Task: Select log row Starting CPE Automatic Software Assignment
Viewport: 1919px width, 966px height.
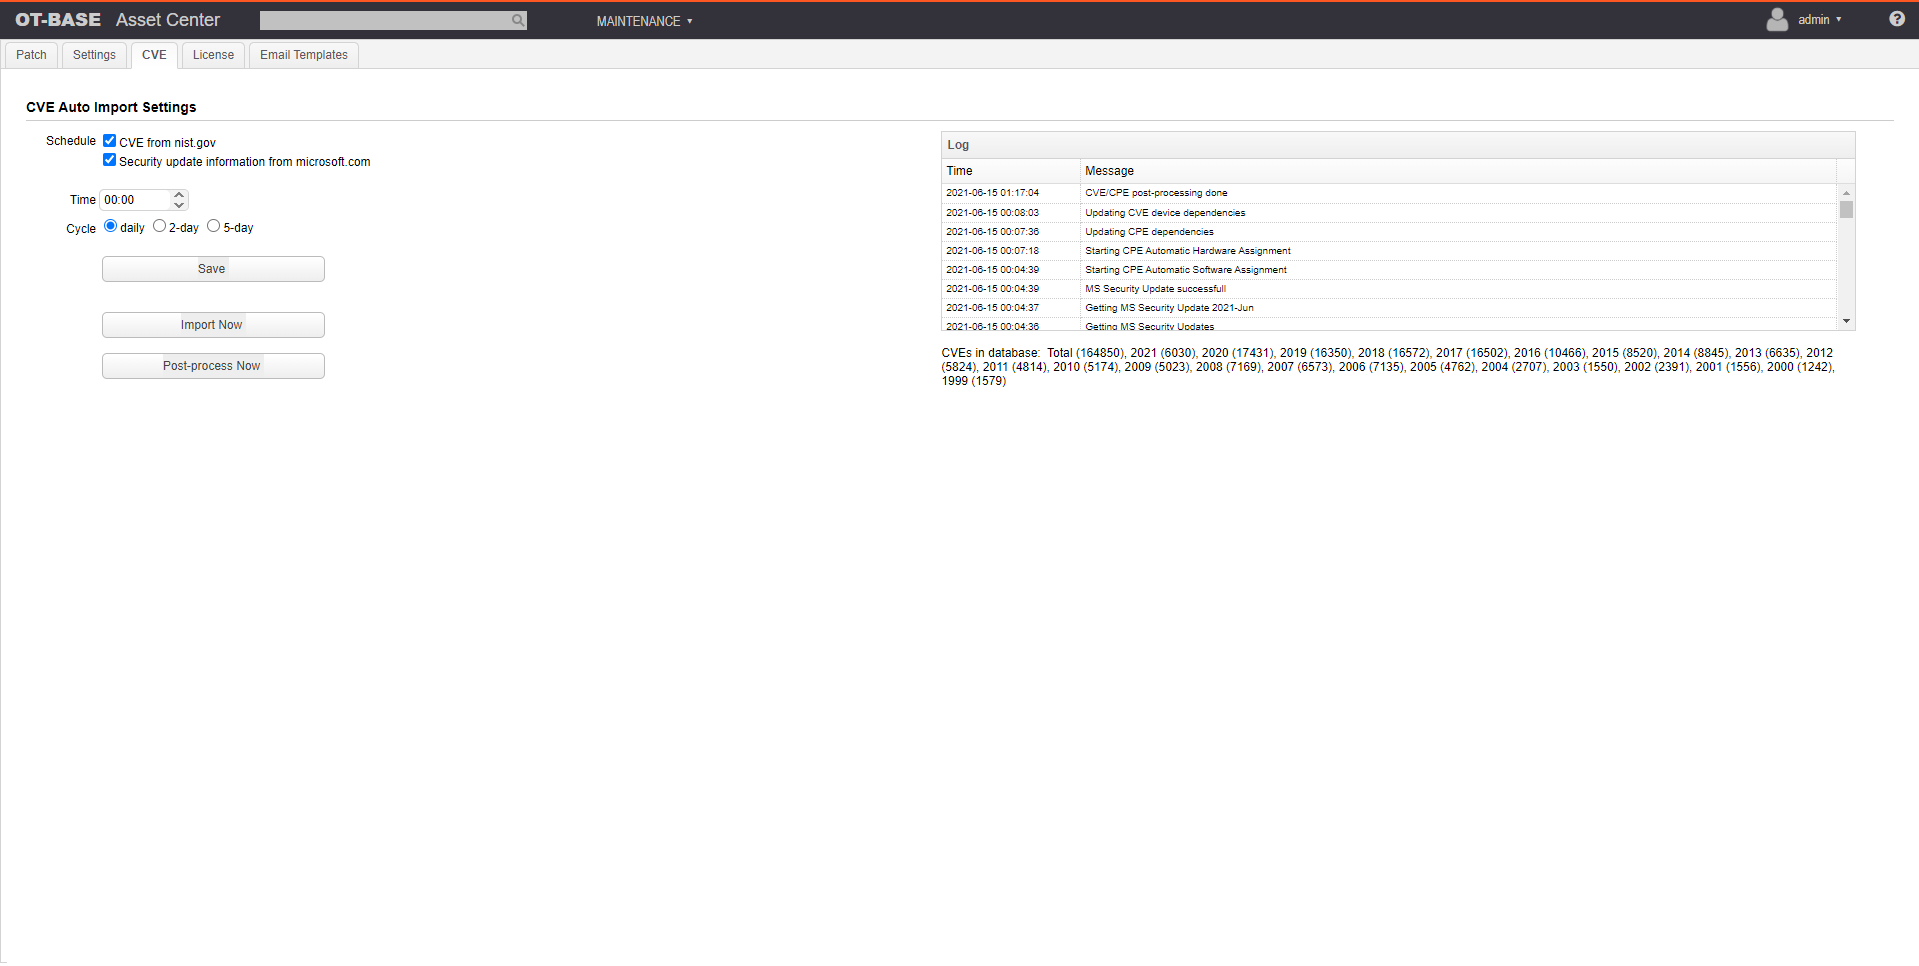Action: click(1389, 270)
